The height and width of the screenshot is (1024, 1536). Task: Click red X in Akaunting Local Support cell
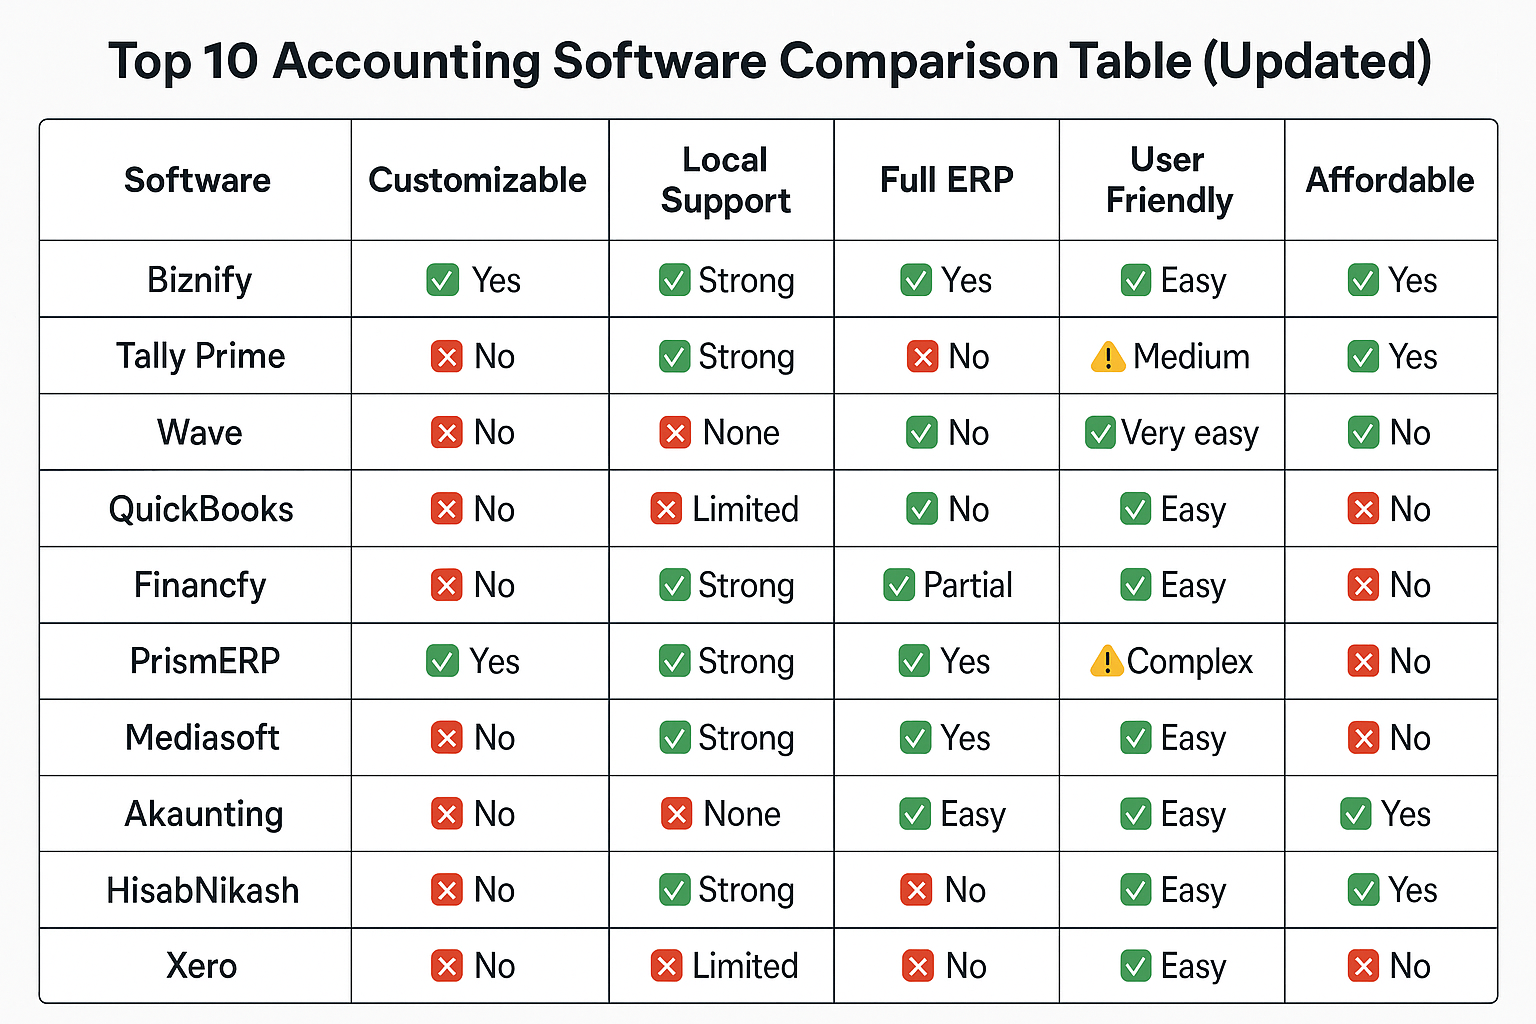(x=677, y=814)
